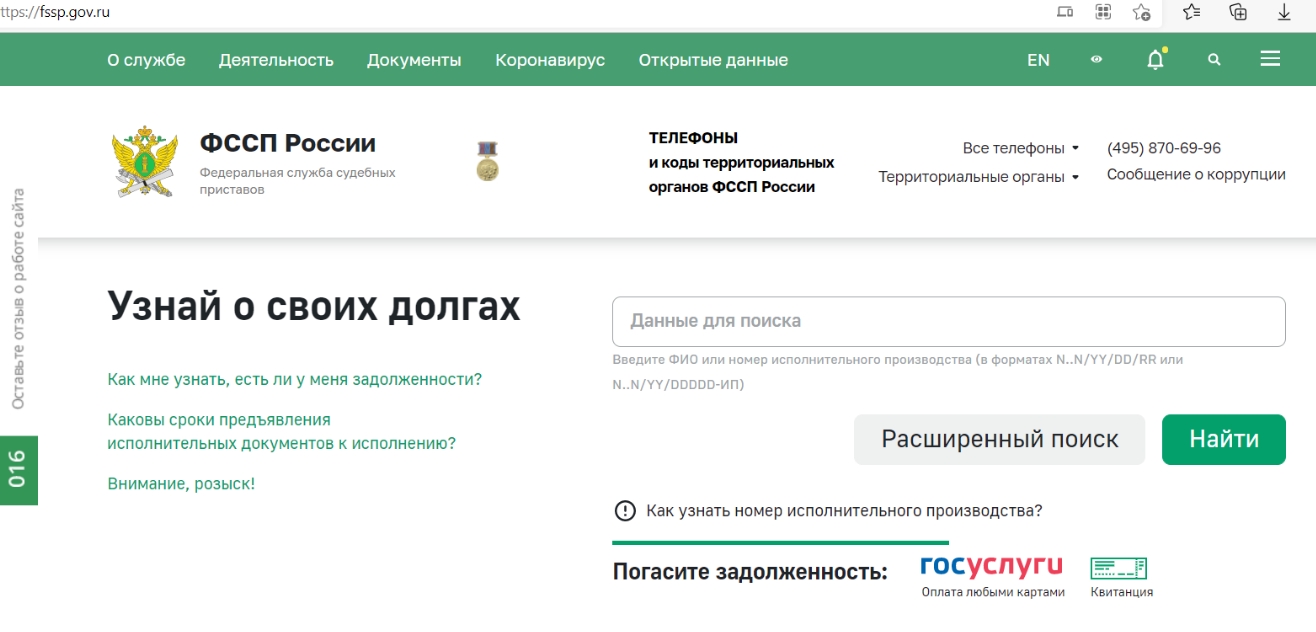Click the FSSP double-headed eagle emblem
Image resolution: width=1316 pixels, height=632 pixels.
[145, 161]
